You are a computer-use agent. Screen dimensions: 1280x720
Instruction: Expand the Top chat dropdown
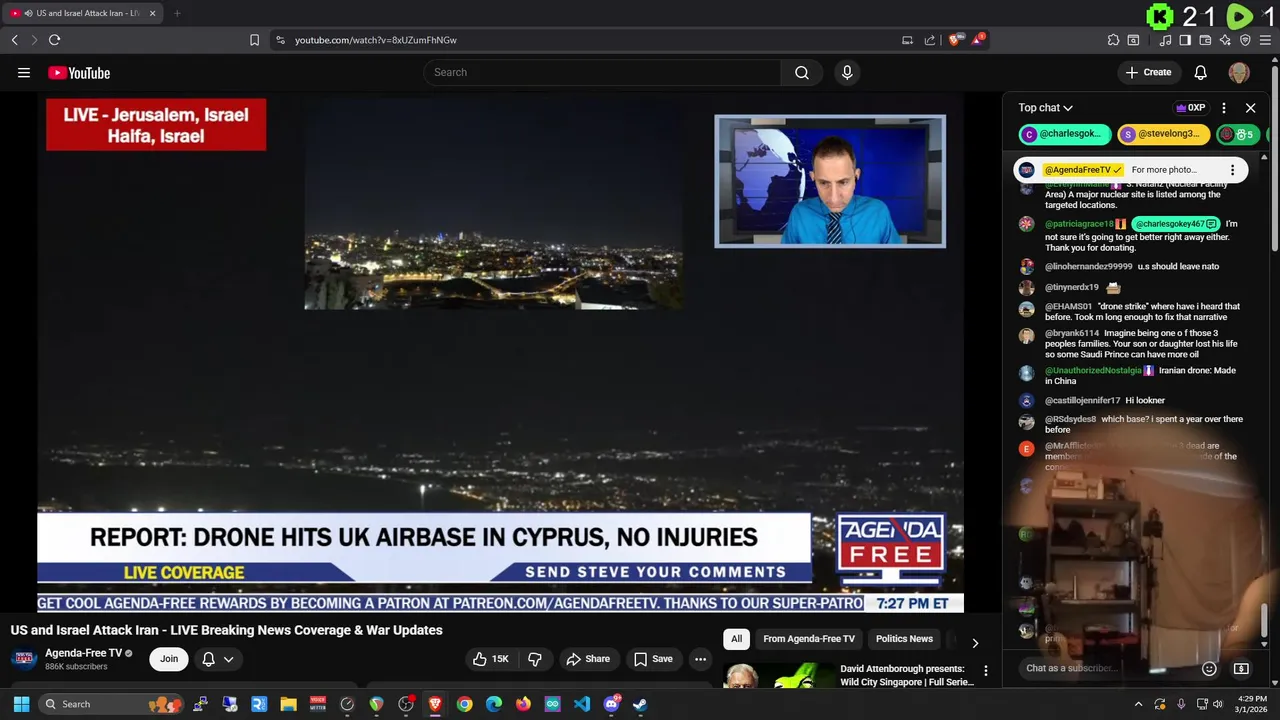click(x=1045, y=108)
